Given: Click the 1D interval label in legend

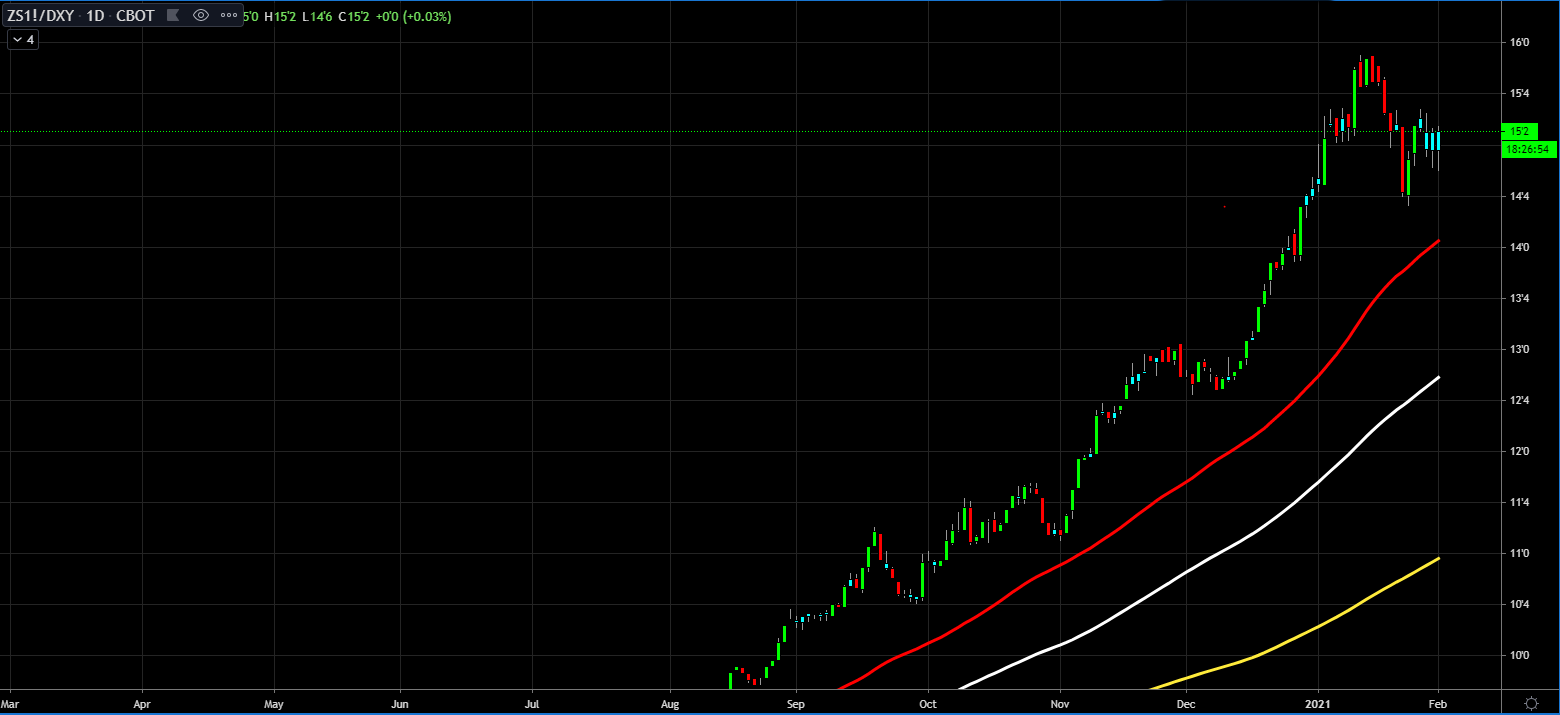Looking at the screenshot, I should pos(96,16).
